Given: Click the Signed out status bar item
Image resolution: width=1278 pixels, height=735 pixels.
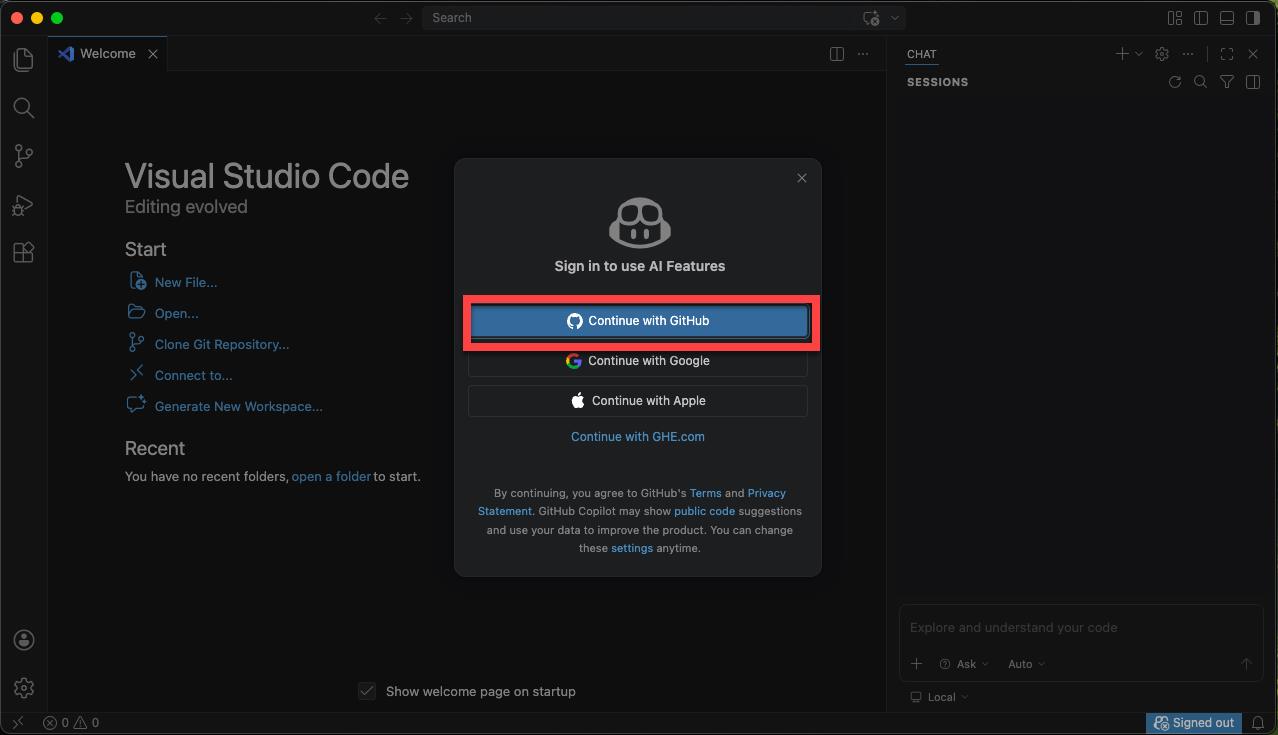Looking at the screenshot, I should pos(1194,723).
